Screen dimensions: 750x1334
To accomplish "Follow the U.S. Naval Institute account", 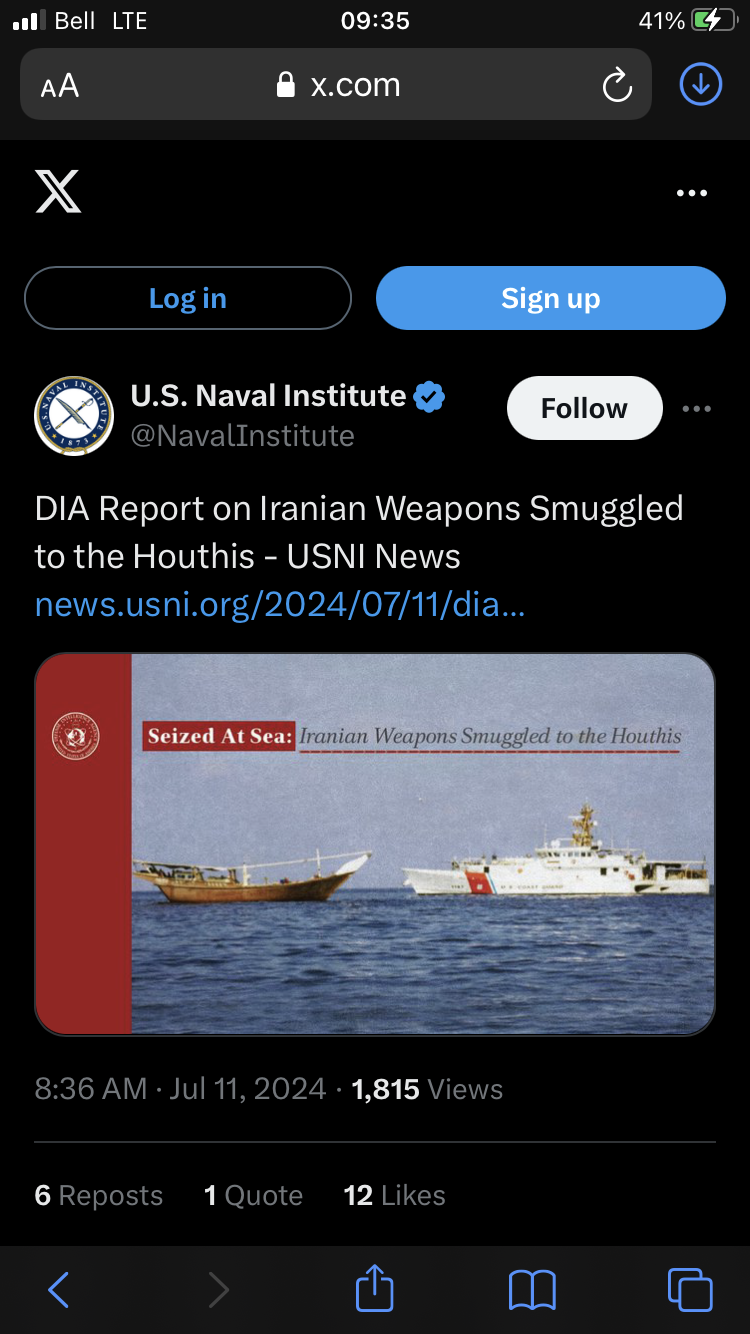I will coord(585,408).
